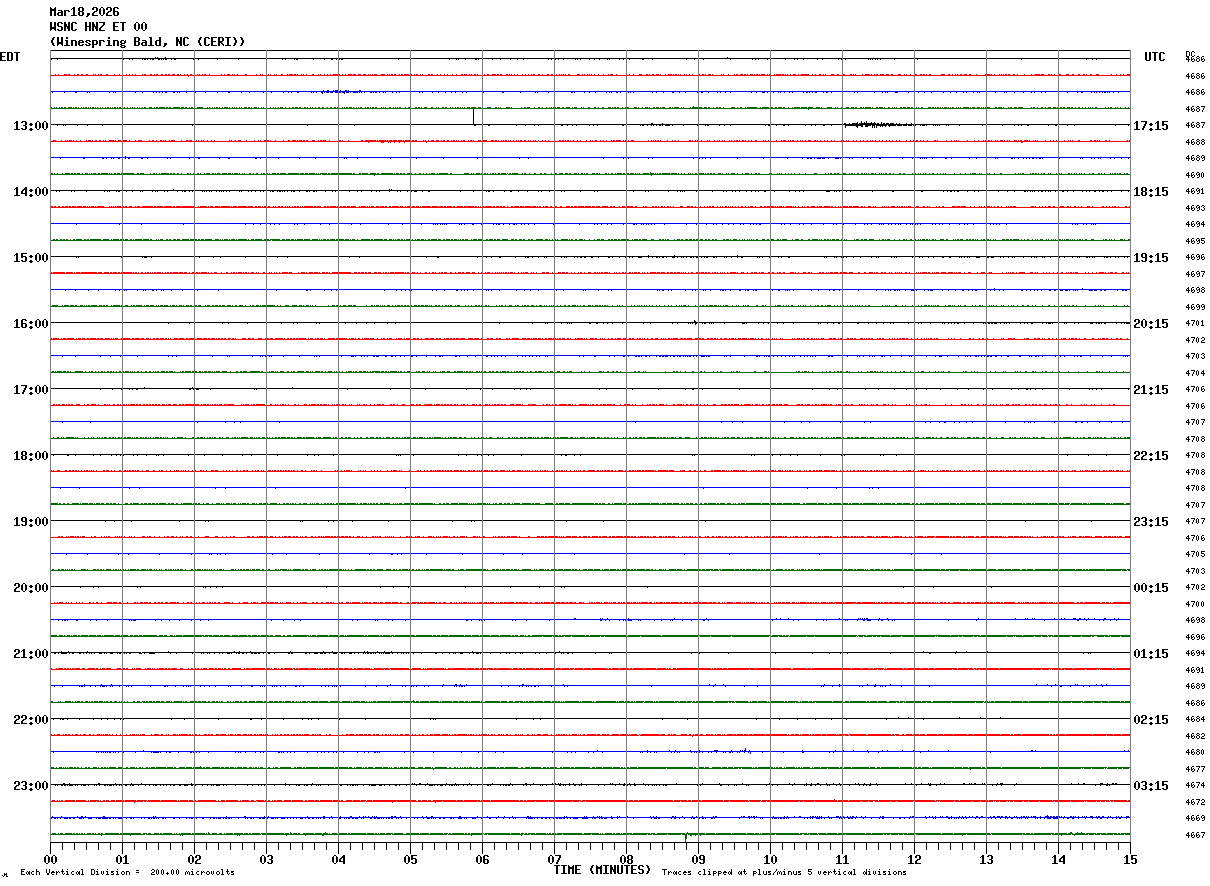Click the 01:15 UTC row label
This screenshot has width=1210, height=886.
pyautogui.click(x=1151, y=654)
